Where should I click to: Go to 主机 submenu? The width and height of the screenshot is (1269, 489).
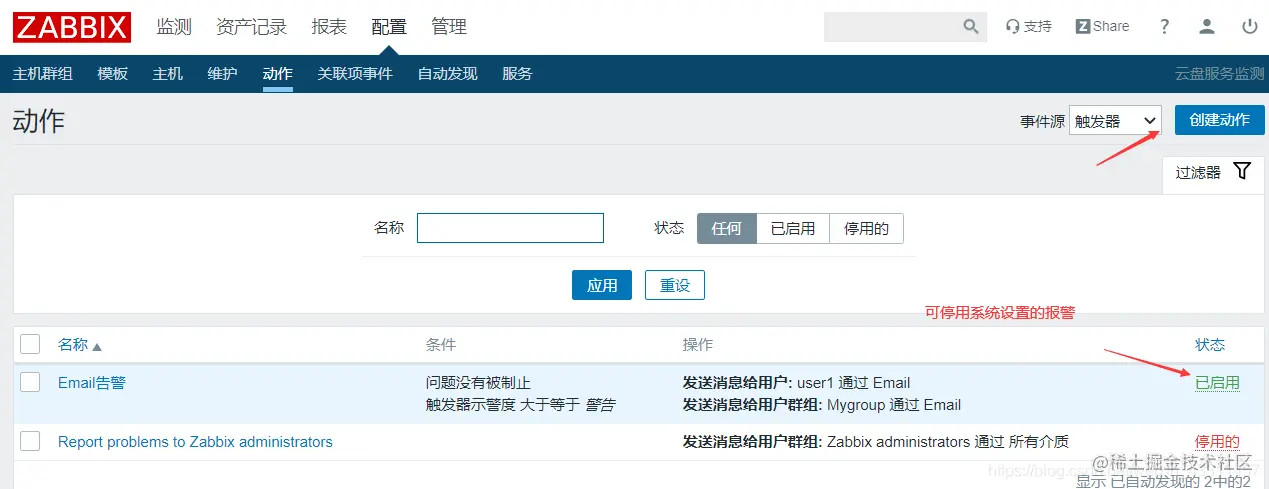pyautogui.click(x=168, y=74)
